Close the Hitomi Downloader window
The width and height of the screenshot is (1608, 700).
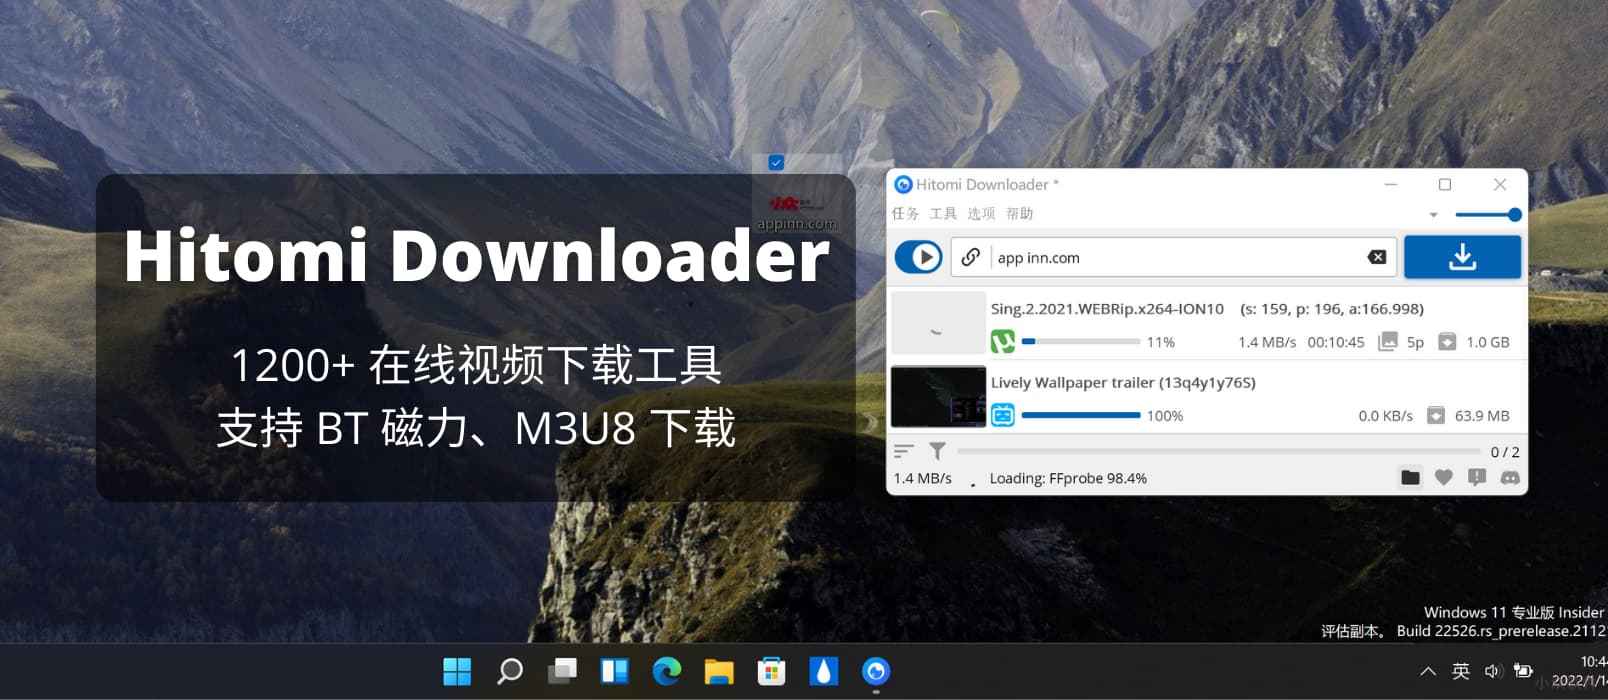(x=1500, y=184)
